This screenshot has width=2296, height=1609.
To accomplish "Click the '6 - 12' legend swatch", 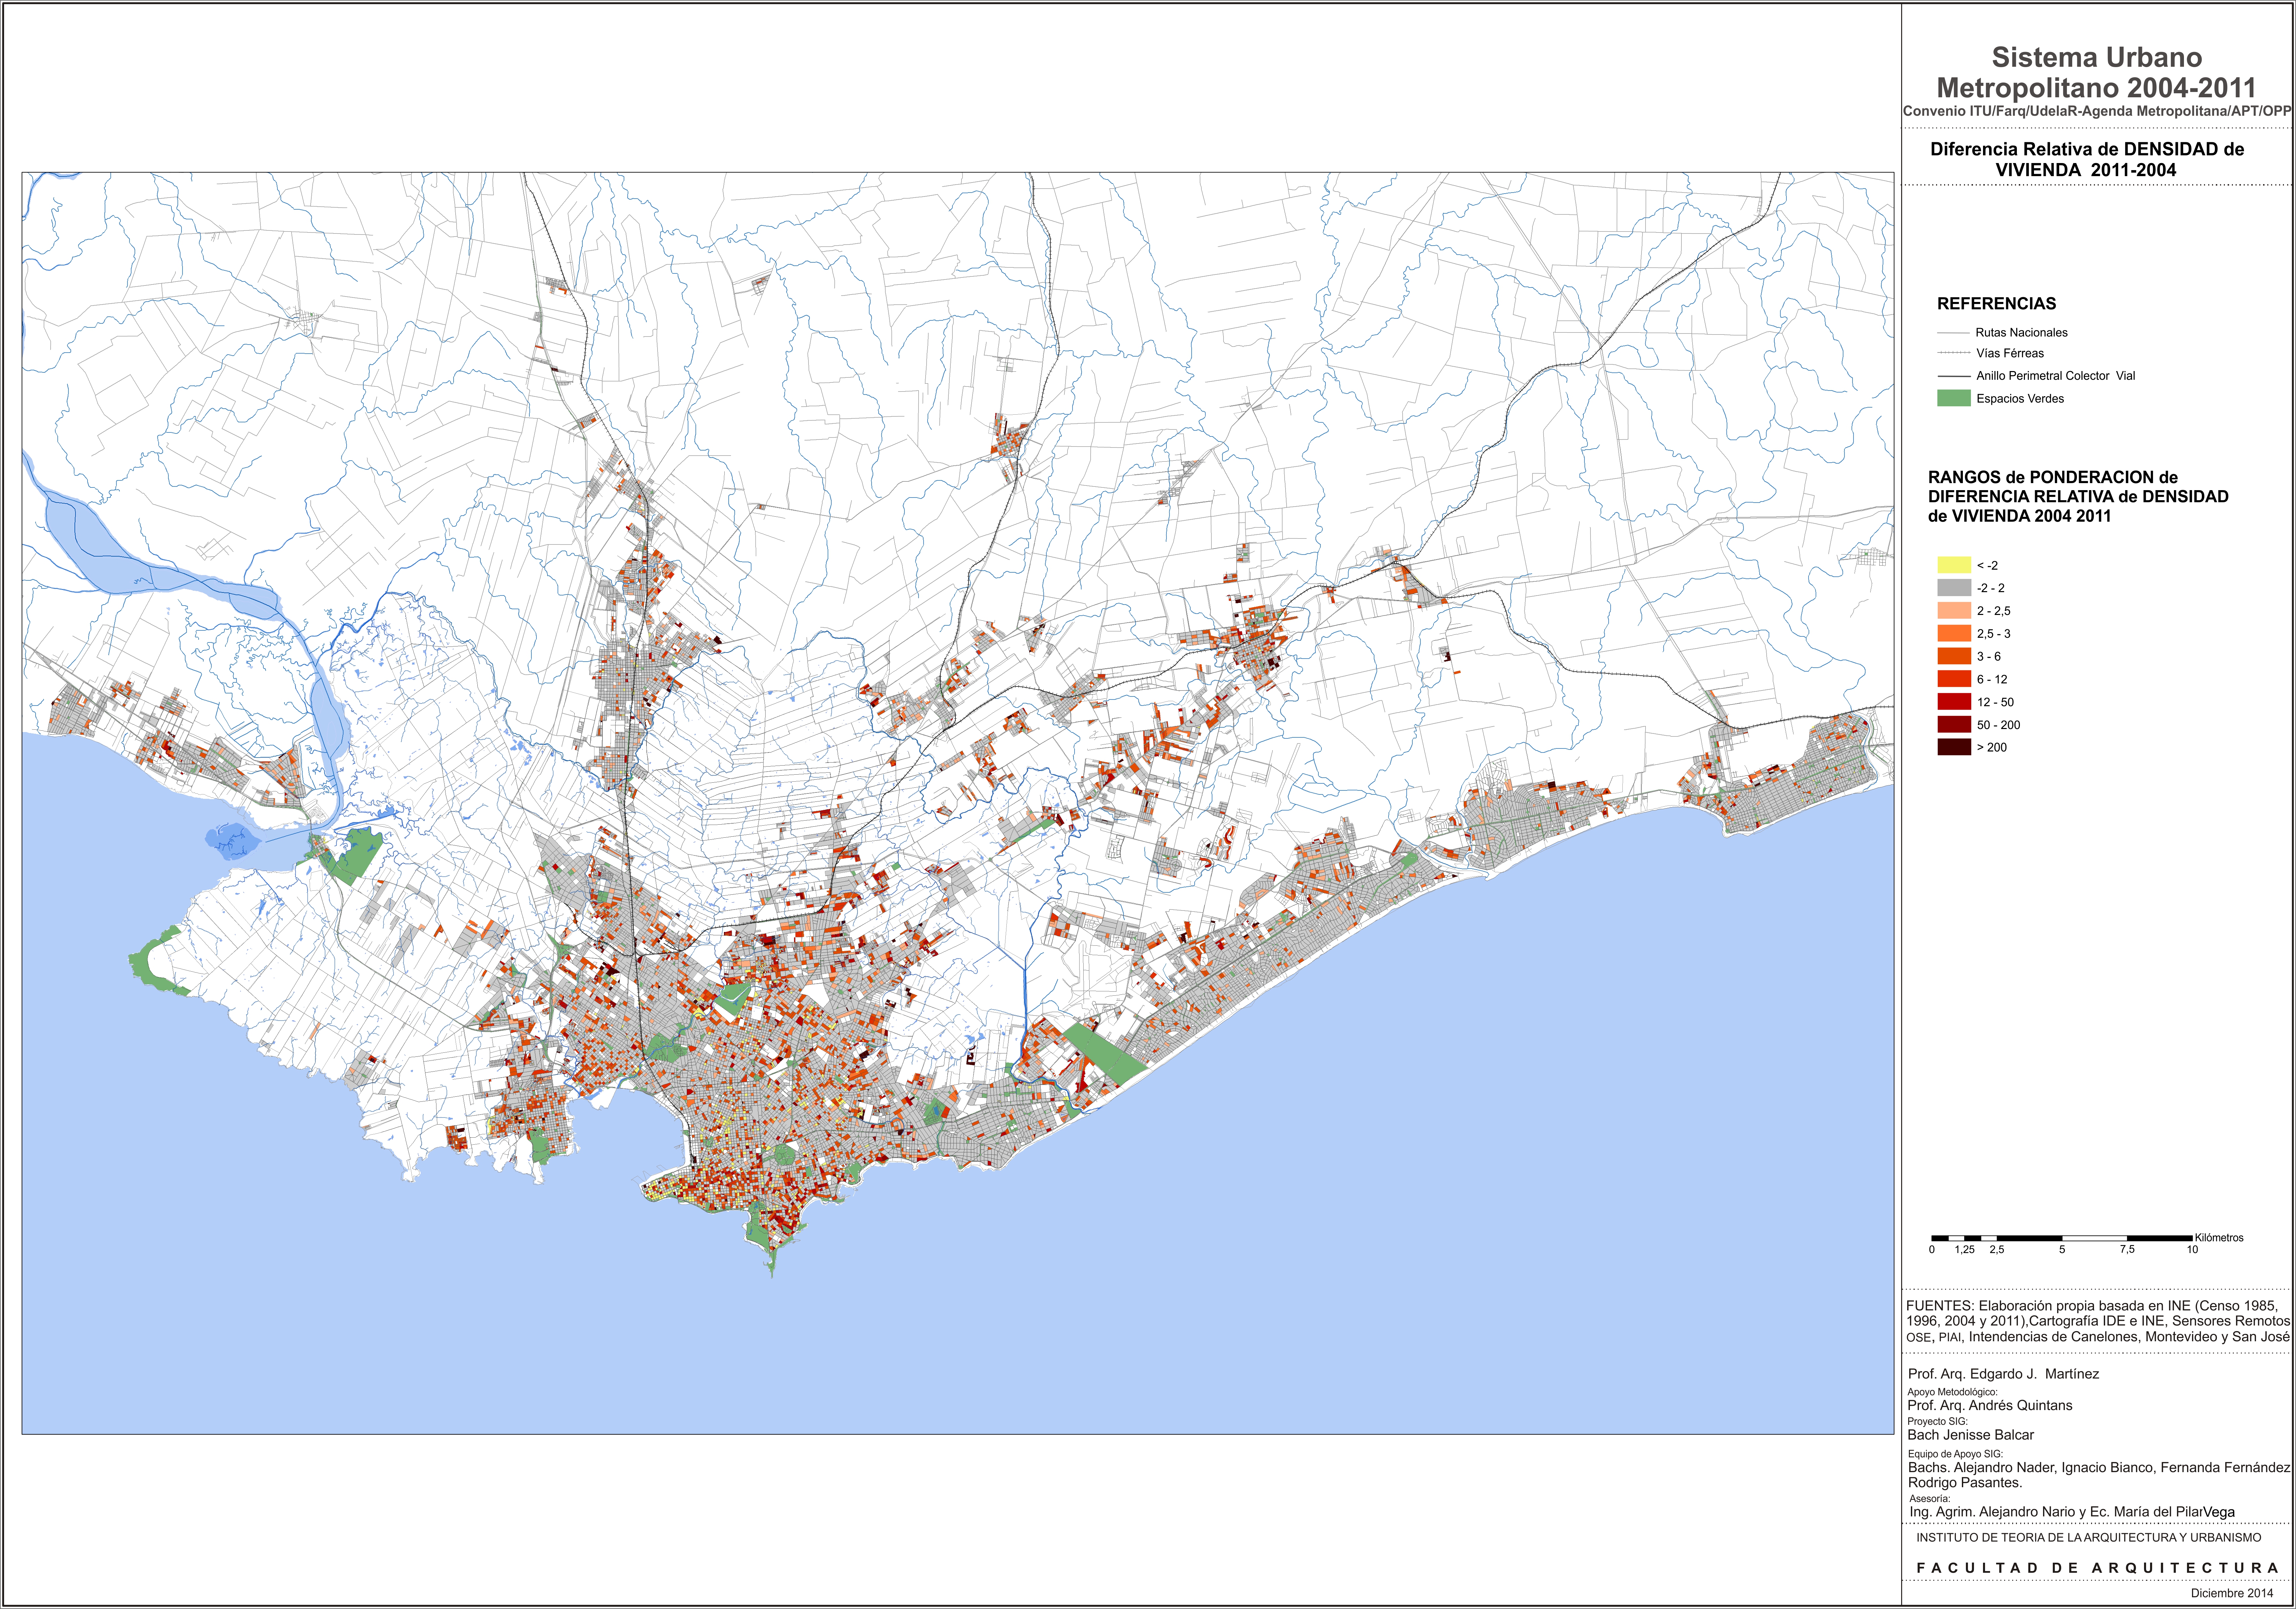I will tap(1954, 679).
